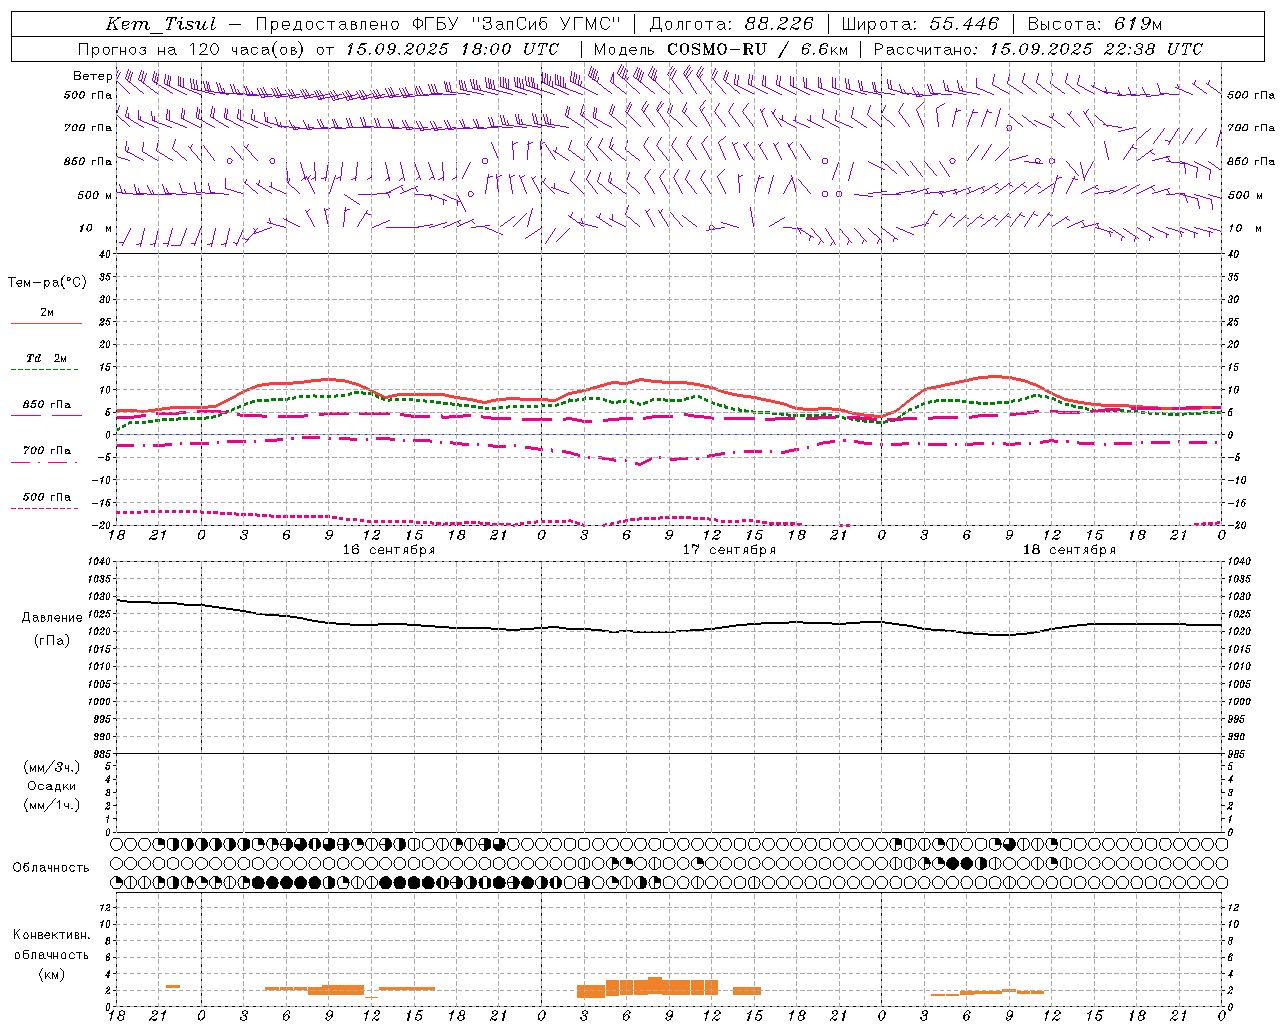The height and width of the screenshot is (1024, 1280).
Task: Select the 'Предоставлено ФГБУ "ЗапСиб УГМС"' text
Action: 438,24
